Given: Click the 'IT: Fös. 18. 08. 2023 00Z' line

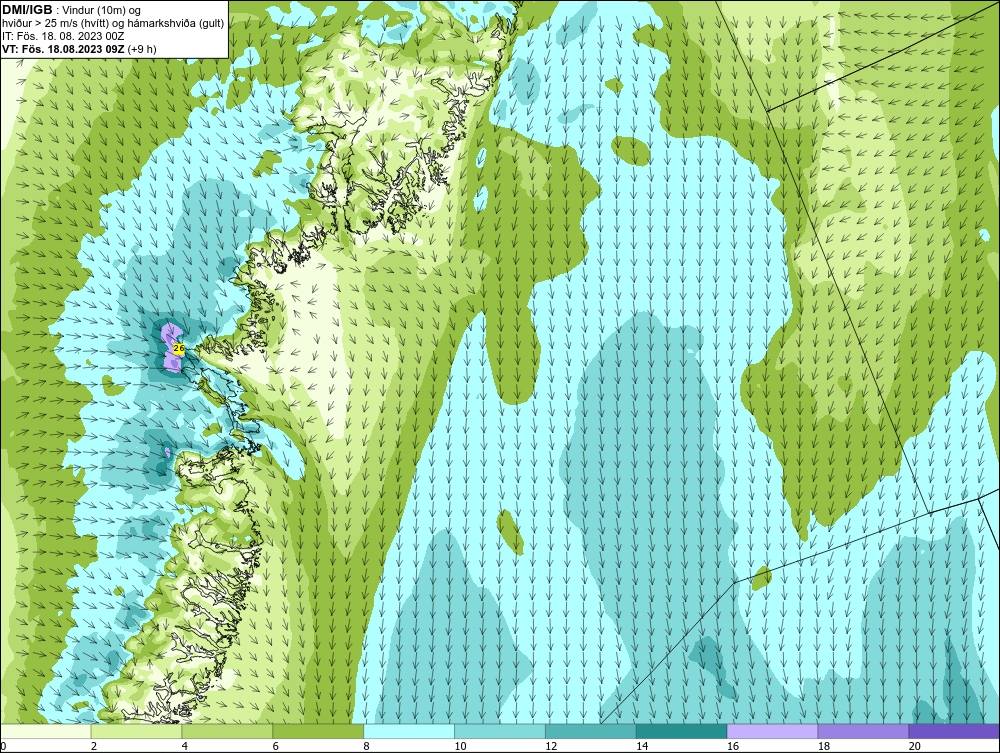Looking at the screenshot, I should (63, 36).
